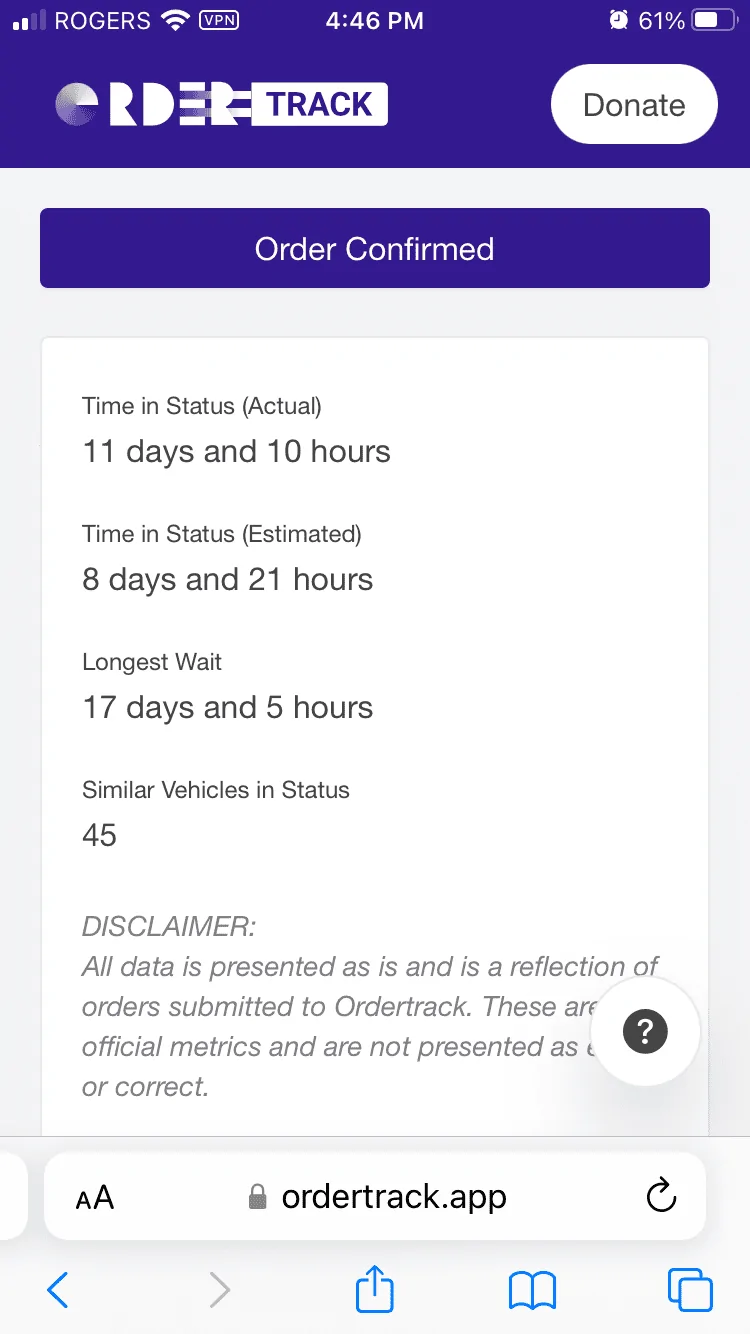Viewport: 750px width, 1334px height.
Task: Show open tabs overview icon
Action: point(689,1290)
